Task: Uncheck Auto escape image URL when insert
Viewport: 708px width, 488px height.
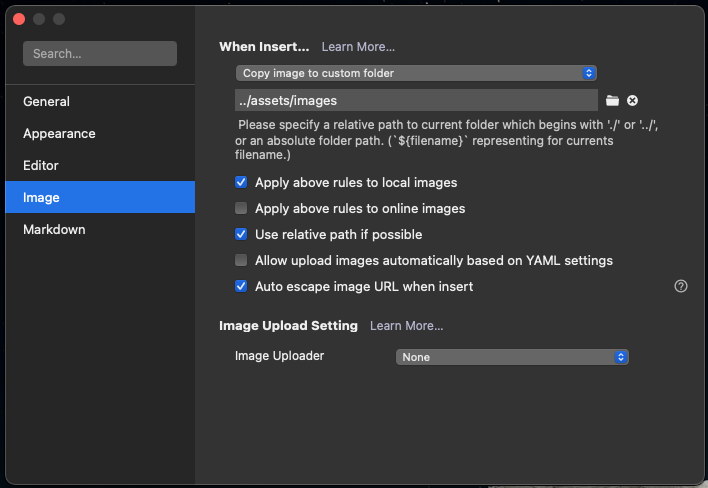Action: (241, 287)
